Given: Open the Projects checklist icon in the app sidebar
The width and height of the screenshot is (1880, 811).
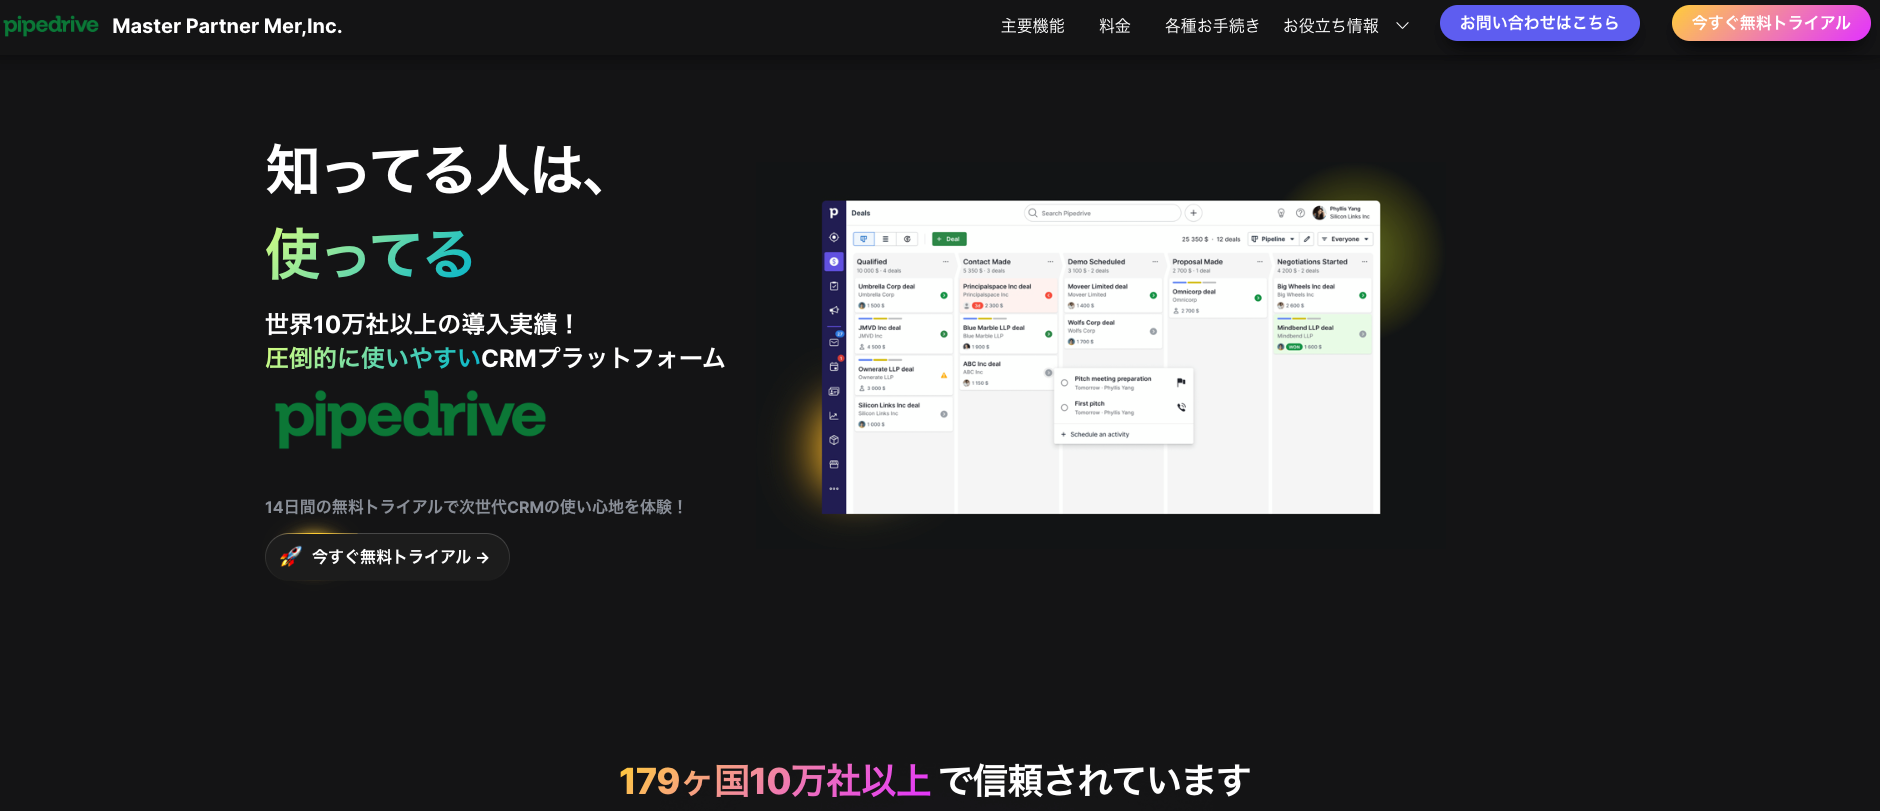Looking at the screenshot, I should click(834, 286).
